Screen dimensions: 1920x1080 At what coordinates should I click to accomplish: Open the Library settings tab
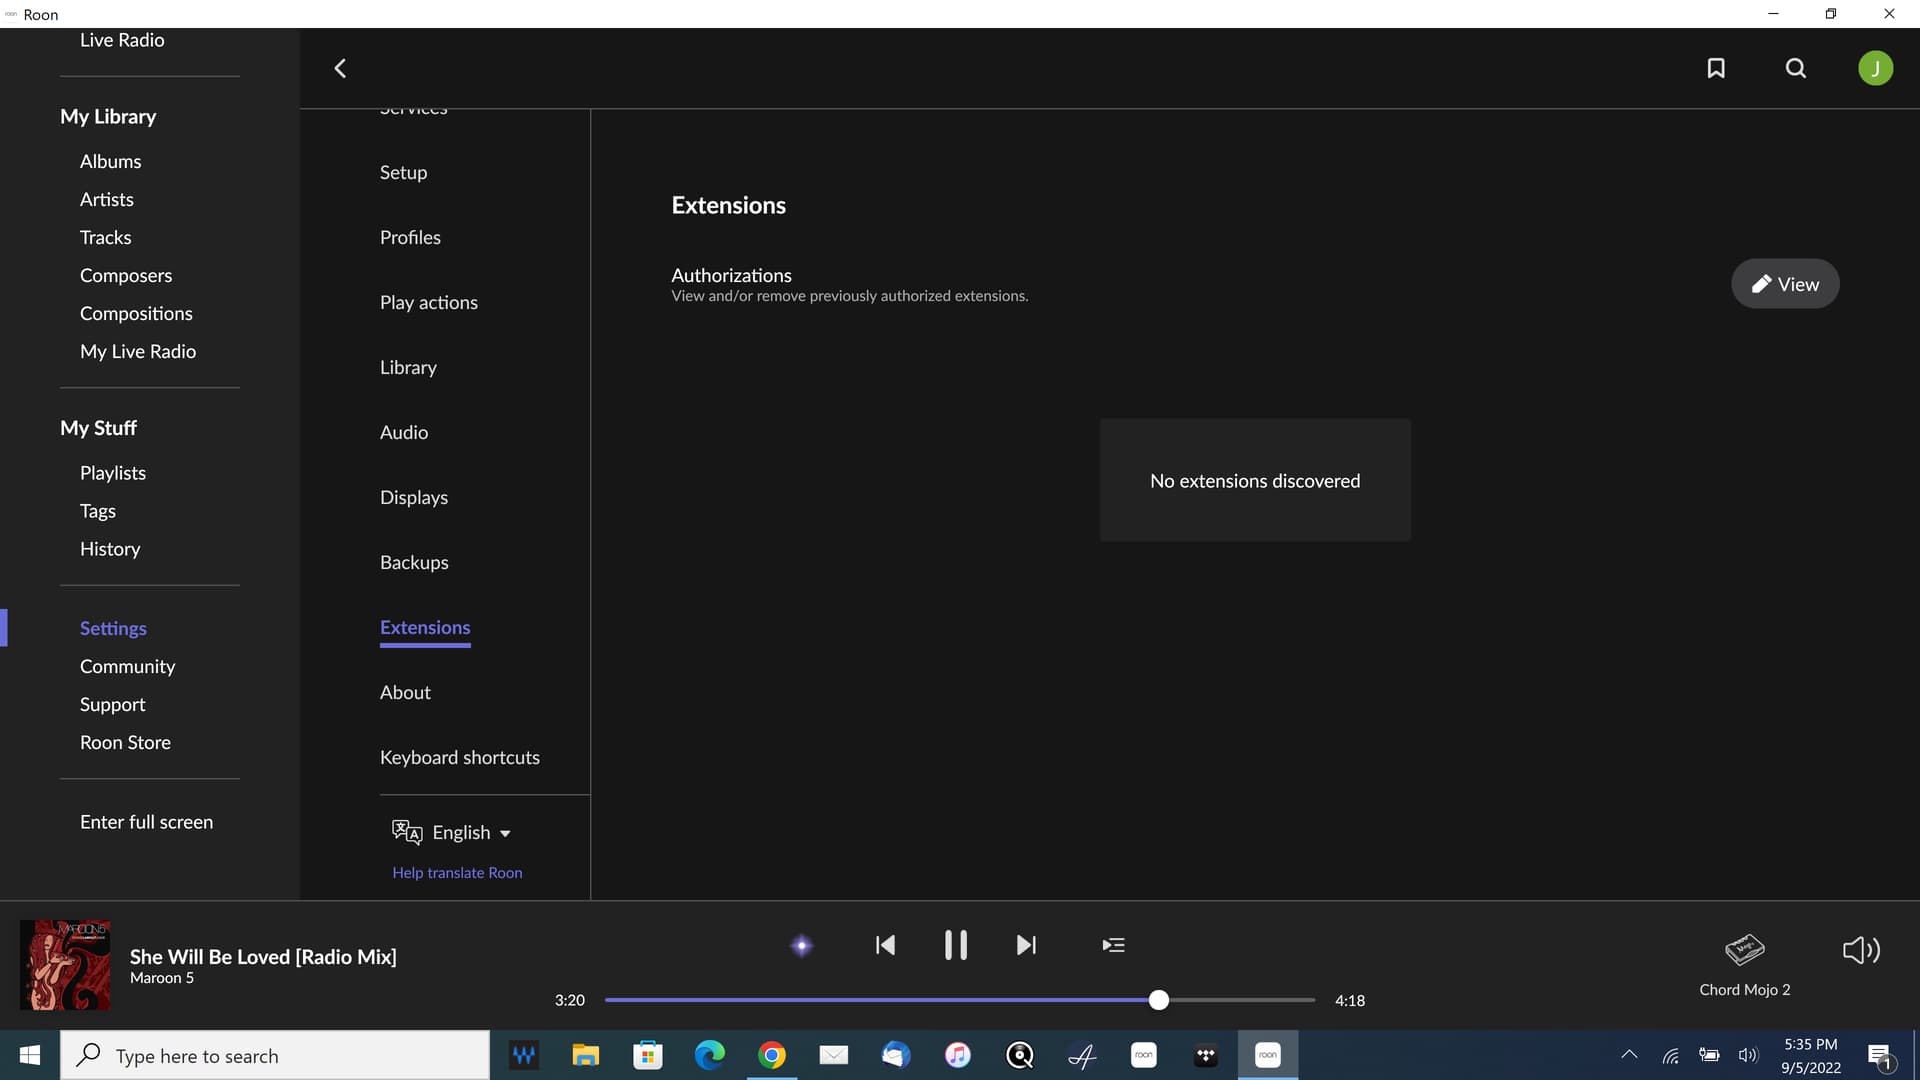click(x=408, y=367)
